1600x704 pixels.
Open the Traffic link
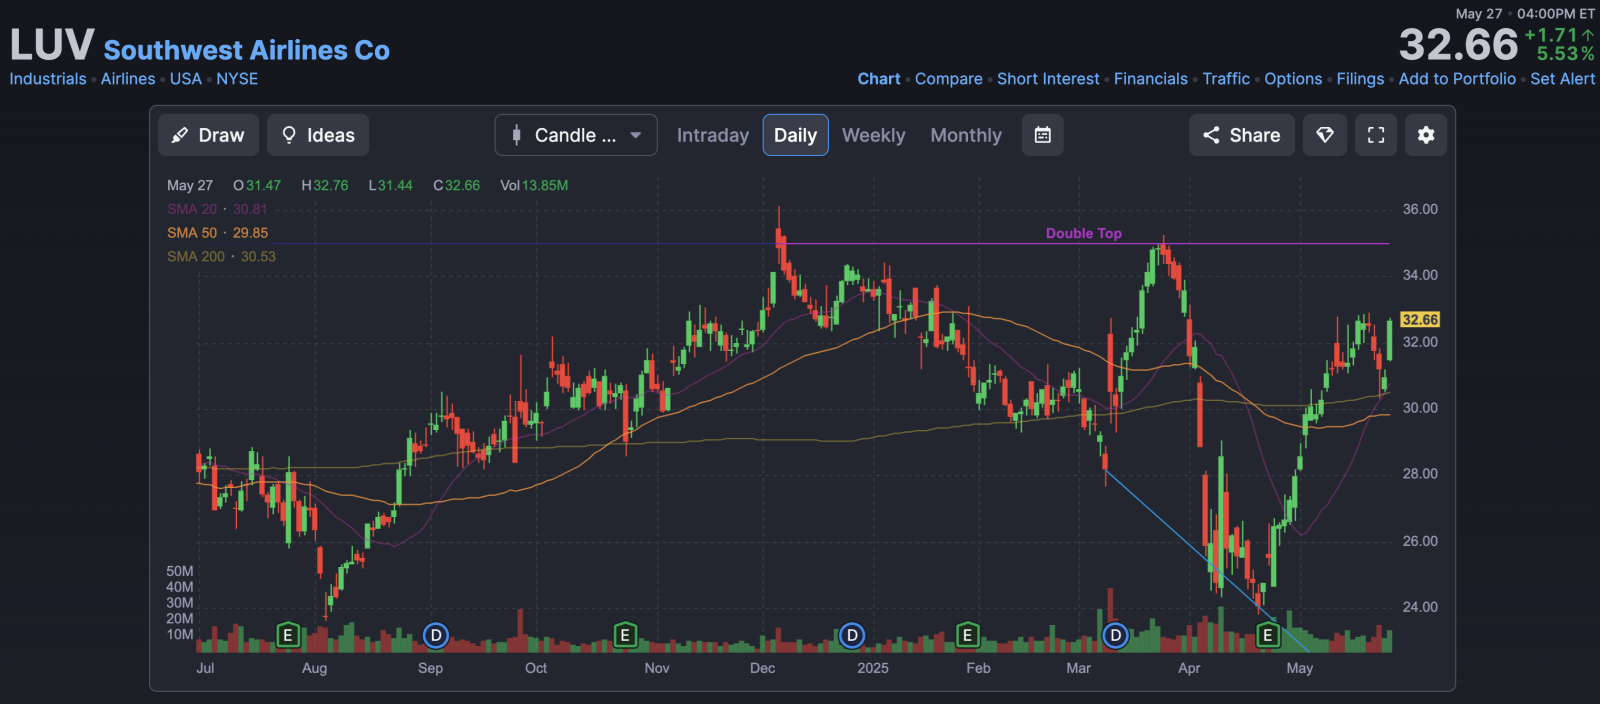[1226, 79]
